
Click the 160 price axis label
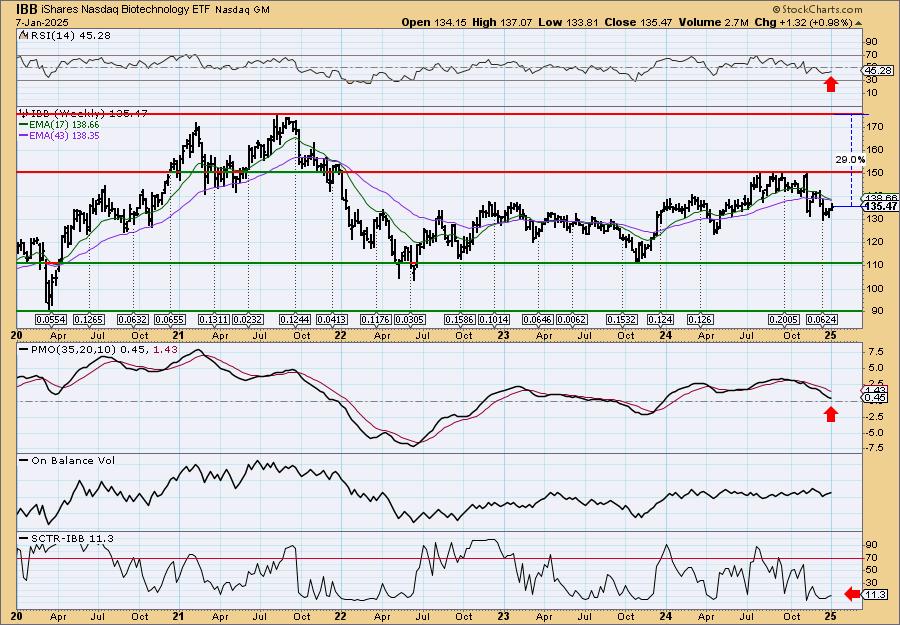pos(874,149)
